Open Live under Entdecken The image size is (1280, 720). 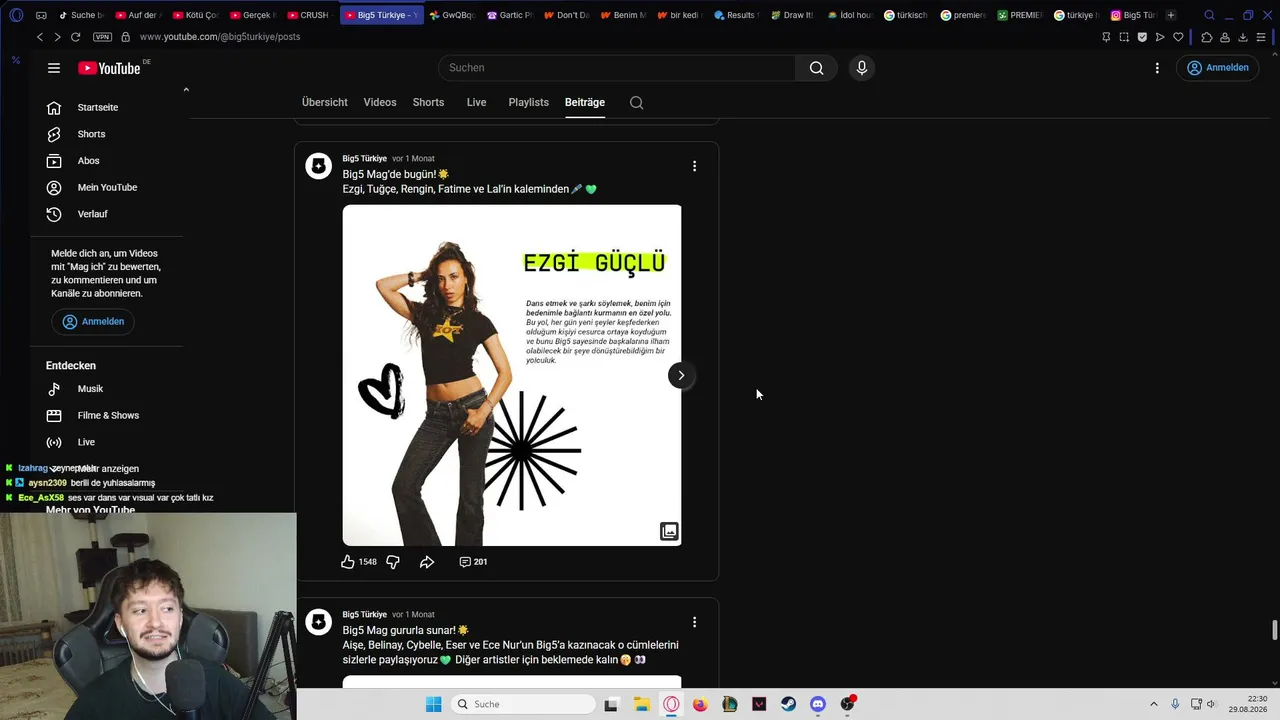[x=86, y=442]
